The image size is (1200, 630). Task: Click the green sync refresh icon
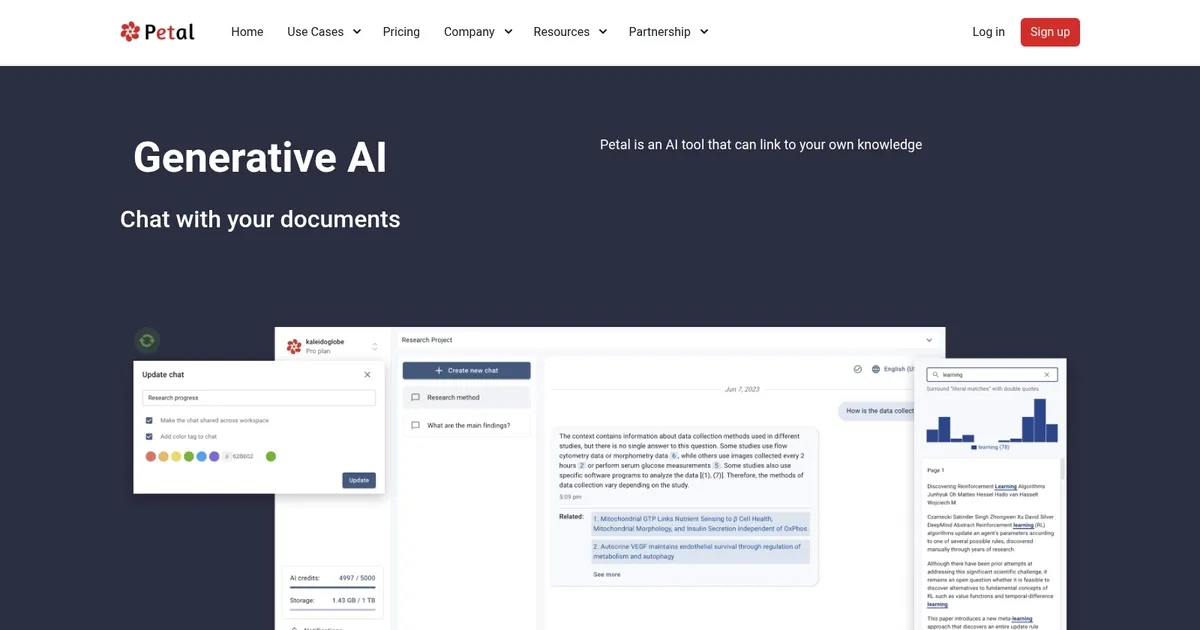click(147, 341)
